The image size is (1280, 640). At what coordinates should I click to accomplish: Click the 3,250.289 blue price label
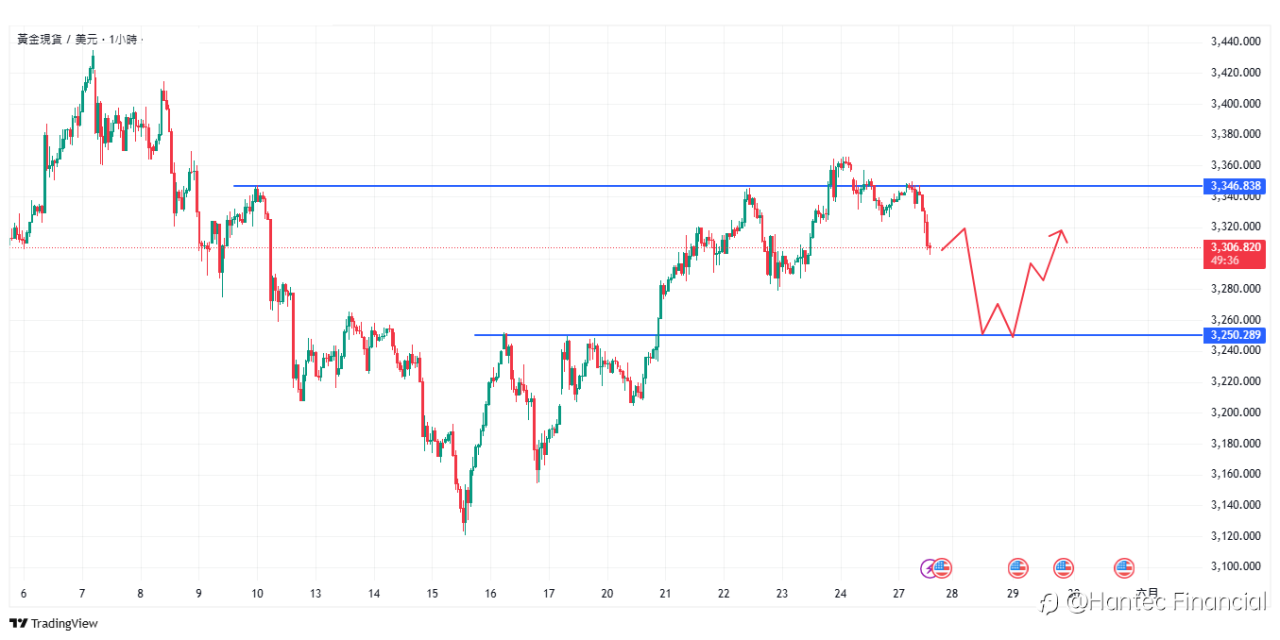point(1236,335)
